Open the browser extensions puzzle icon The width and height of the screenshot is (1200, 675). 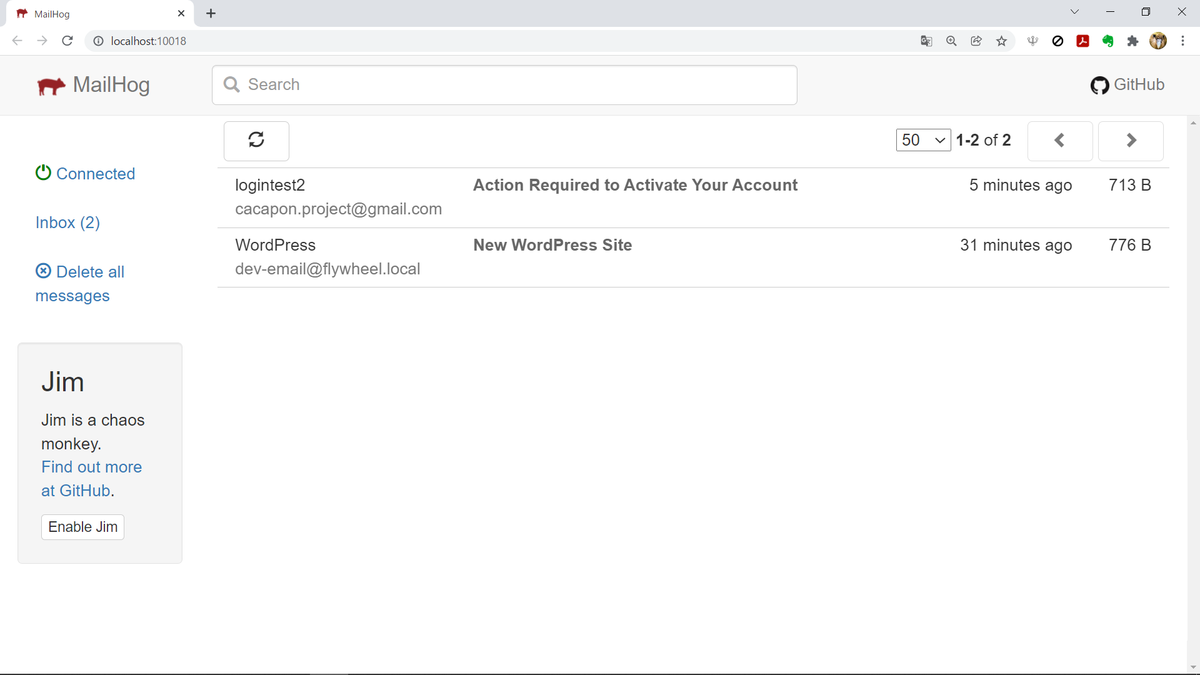click(x=1133, y=41)
